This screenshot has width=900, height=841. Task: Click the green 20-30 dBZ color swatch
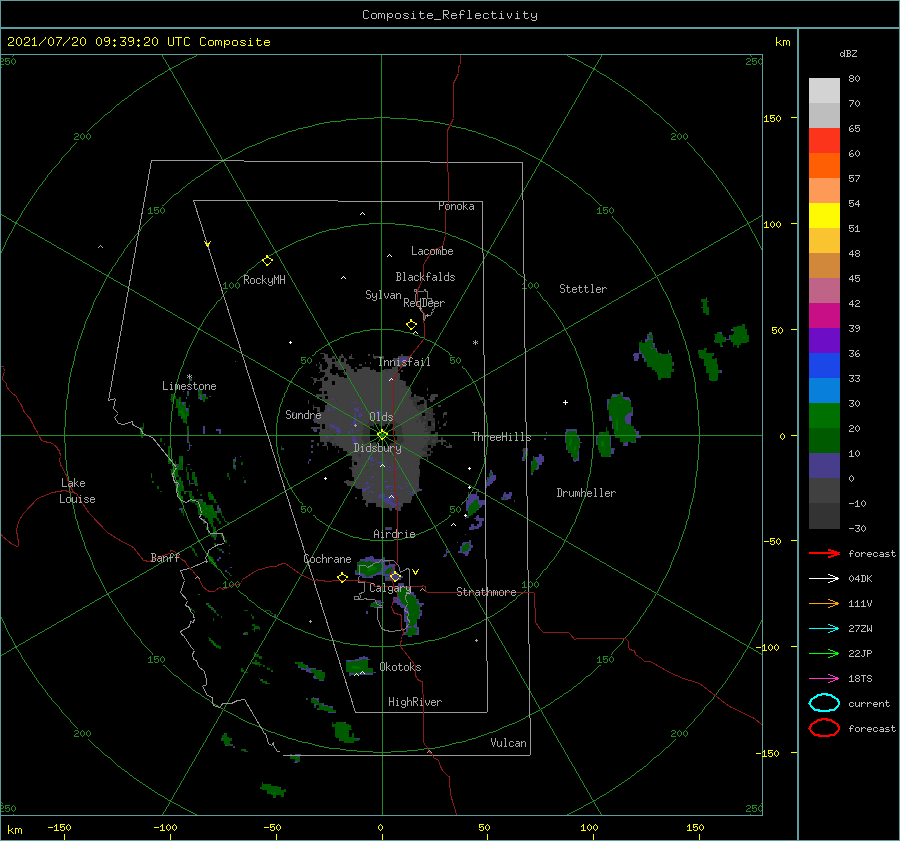(x=824, y=416)
